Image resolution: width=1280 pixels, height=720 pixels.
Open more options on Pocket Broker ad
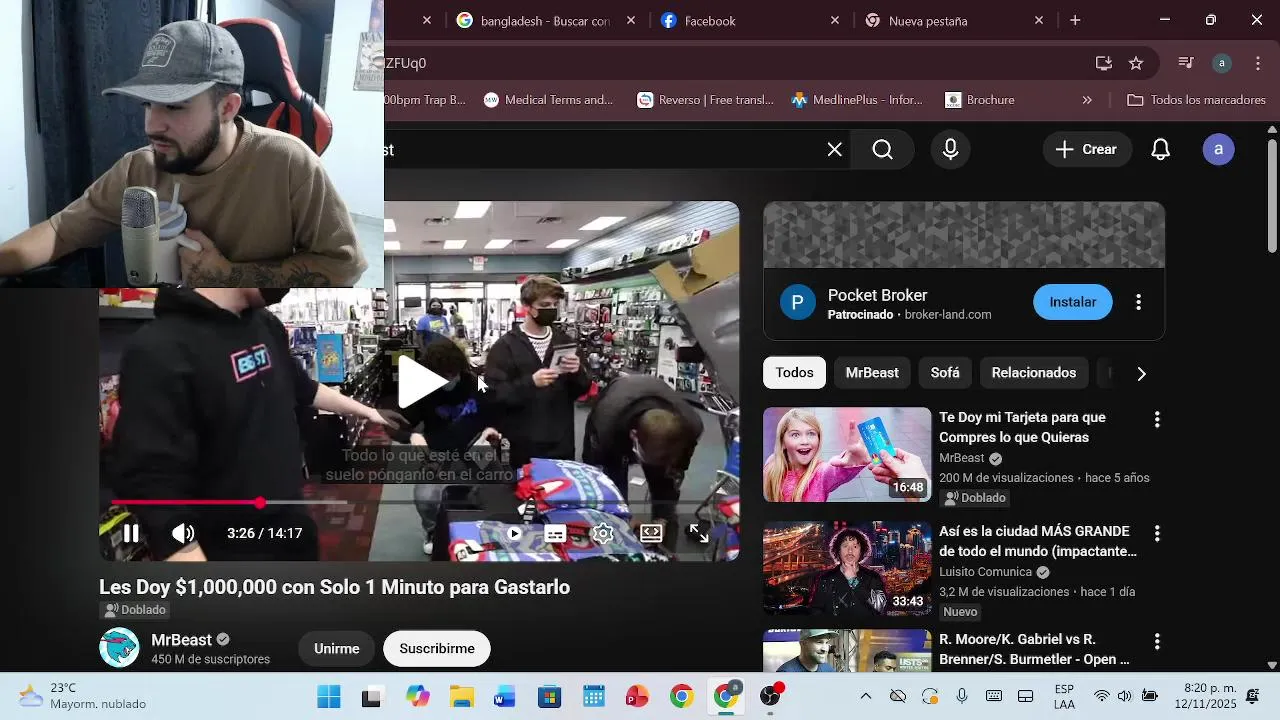click(x=1138, y=302)
